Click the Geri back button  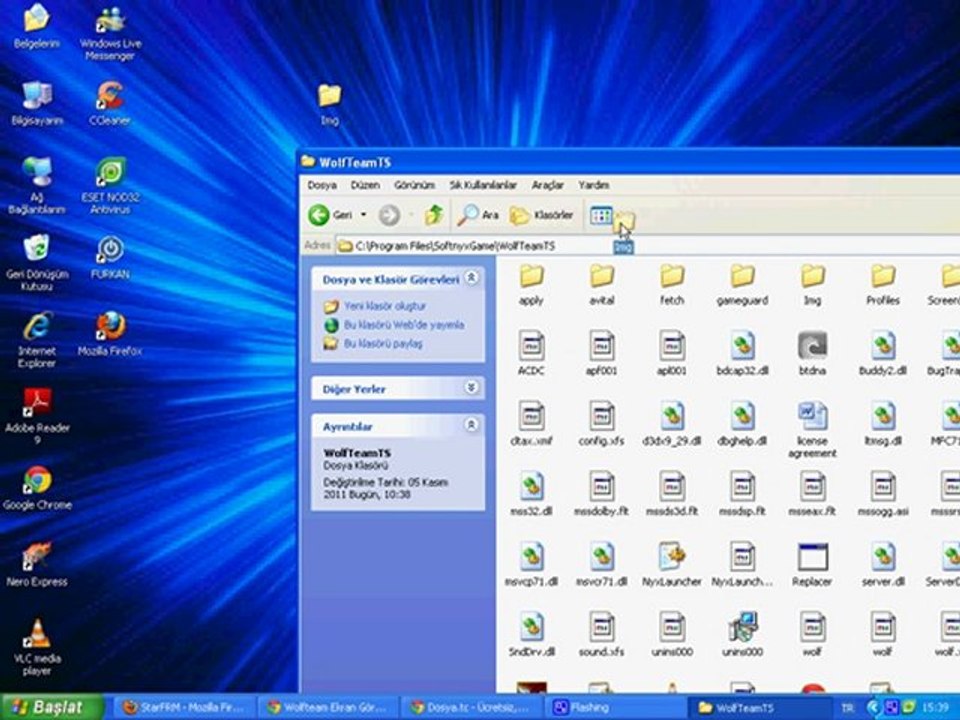(x=331, y=215)
